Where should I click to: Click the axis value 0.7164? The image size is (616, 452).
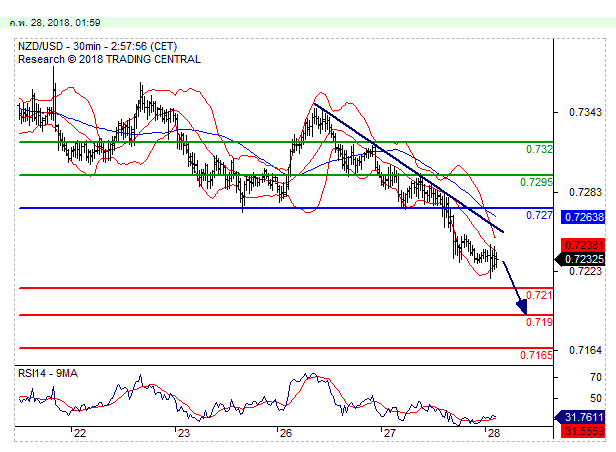(x=585, y=350)
